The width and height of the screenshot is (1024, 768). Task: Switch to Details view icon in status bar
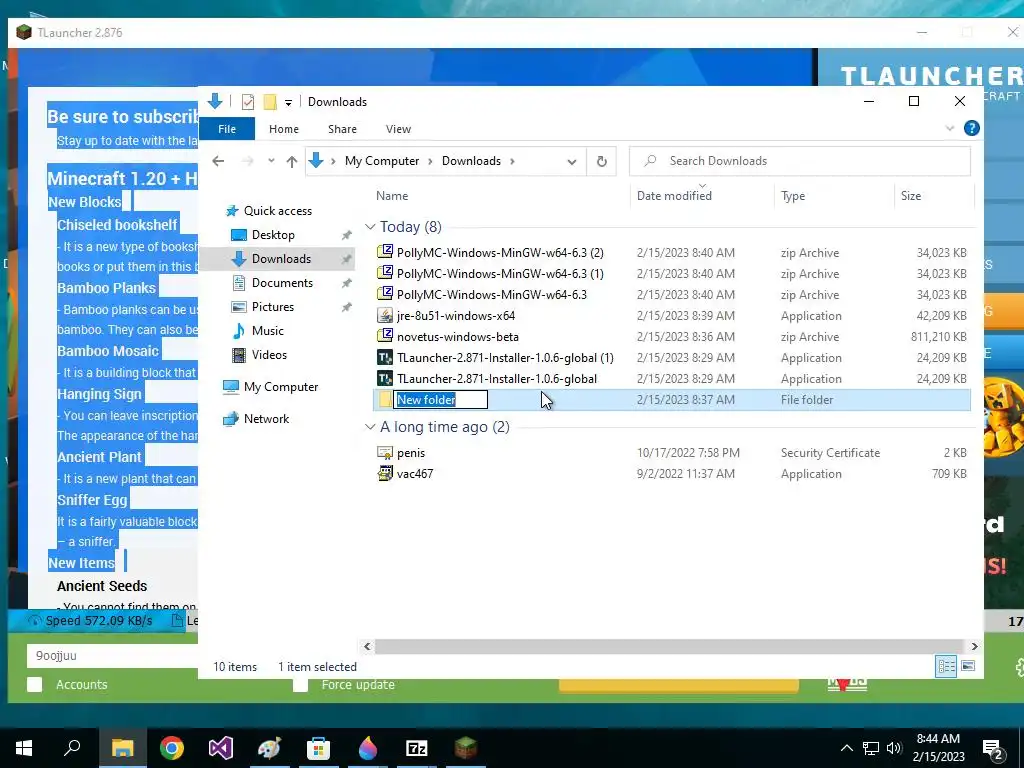click(x=946, y=666)
